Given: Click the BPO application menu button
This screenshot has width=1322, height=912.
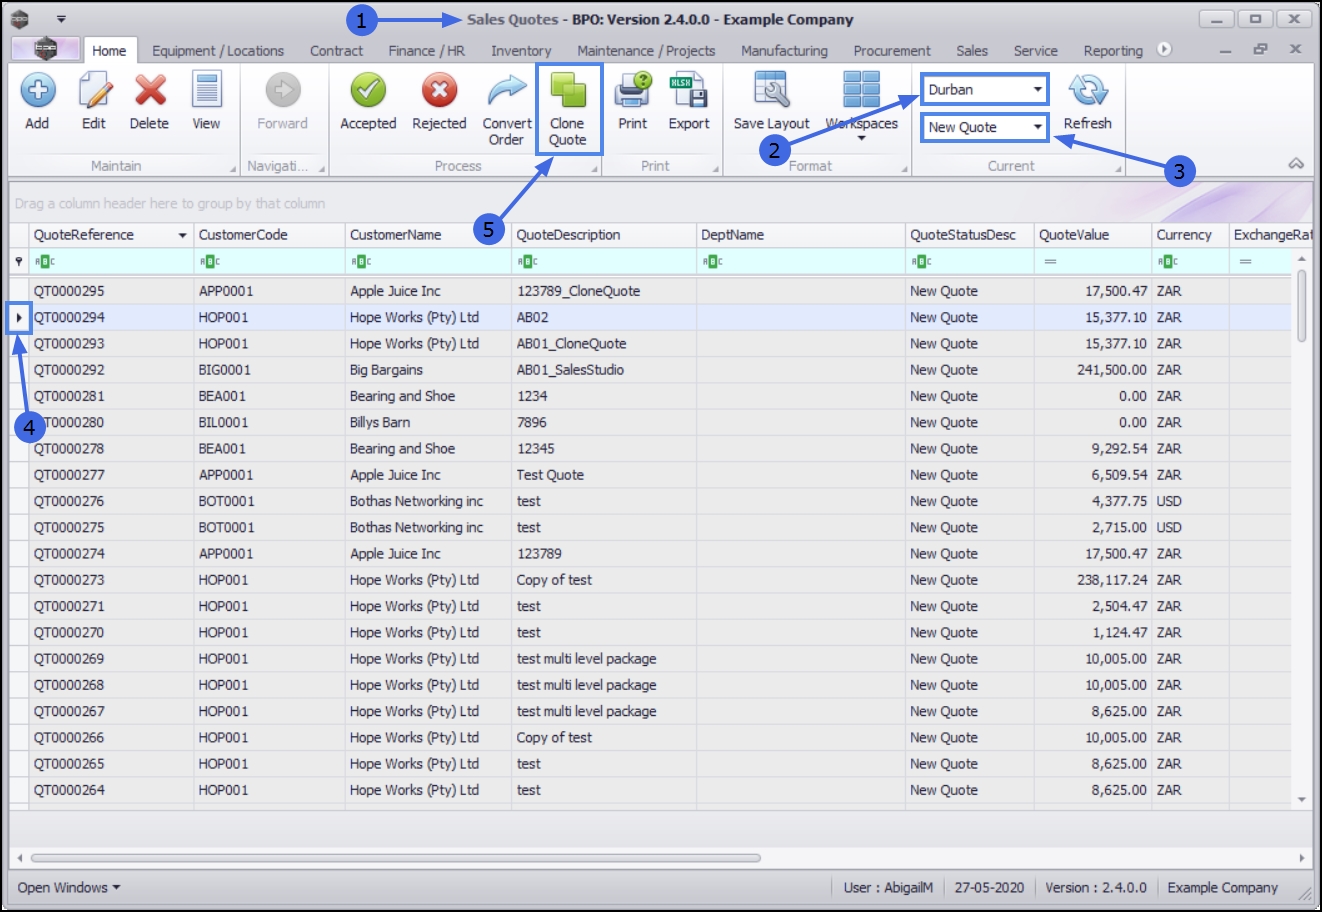Looking at the screenshot, I should click(45, 50).
